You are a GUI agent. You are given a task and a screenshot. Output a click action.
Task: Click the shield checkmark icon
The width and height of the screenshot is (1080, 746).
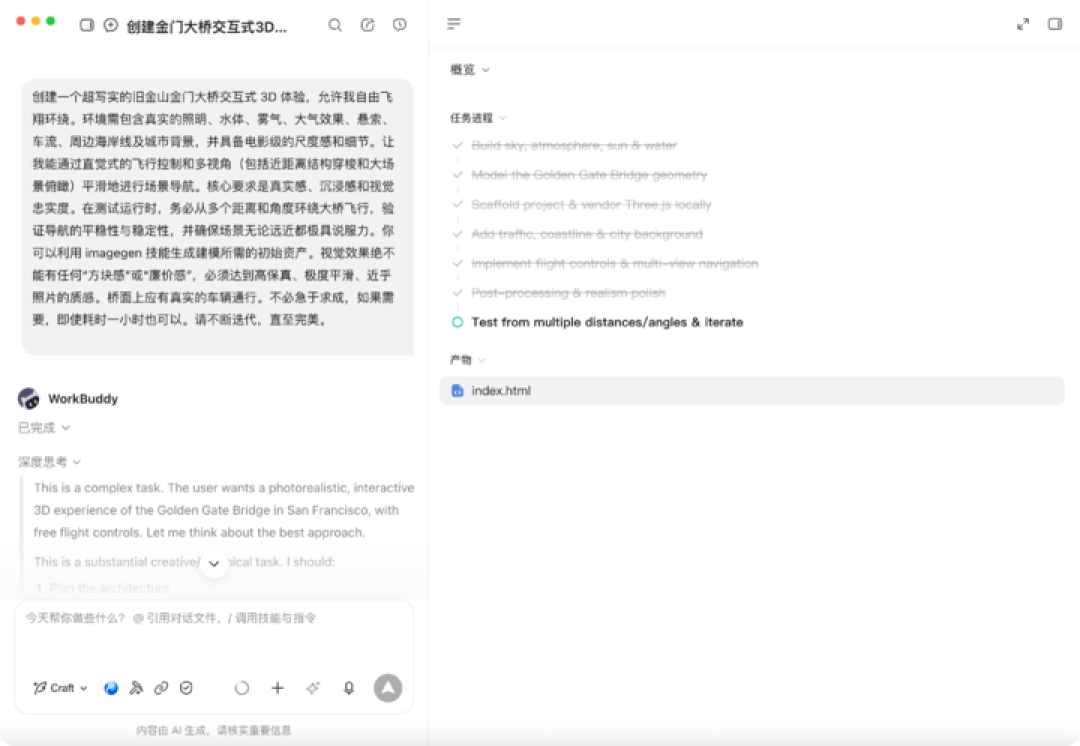tap(186, 687)
